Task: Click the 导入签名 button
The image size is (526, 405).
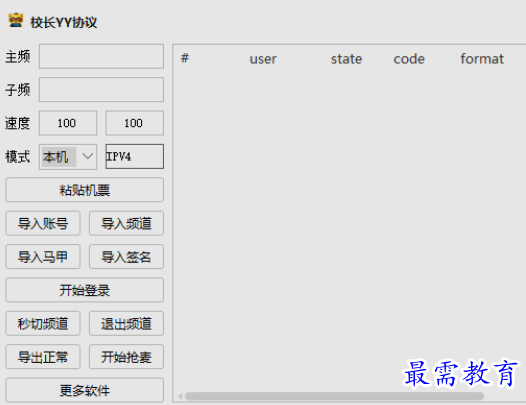Action: (x=126, y=257)
